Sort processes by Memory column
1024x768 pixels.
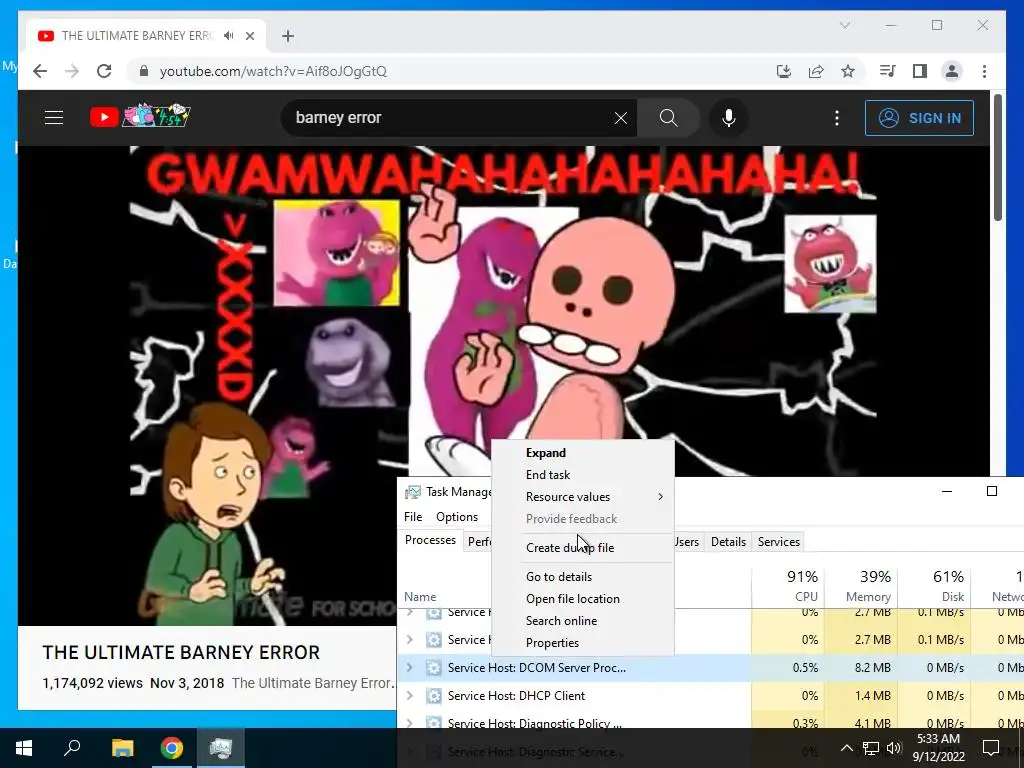(x=861, y=586)
